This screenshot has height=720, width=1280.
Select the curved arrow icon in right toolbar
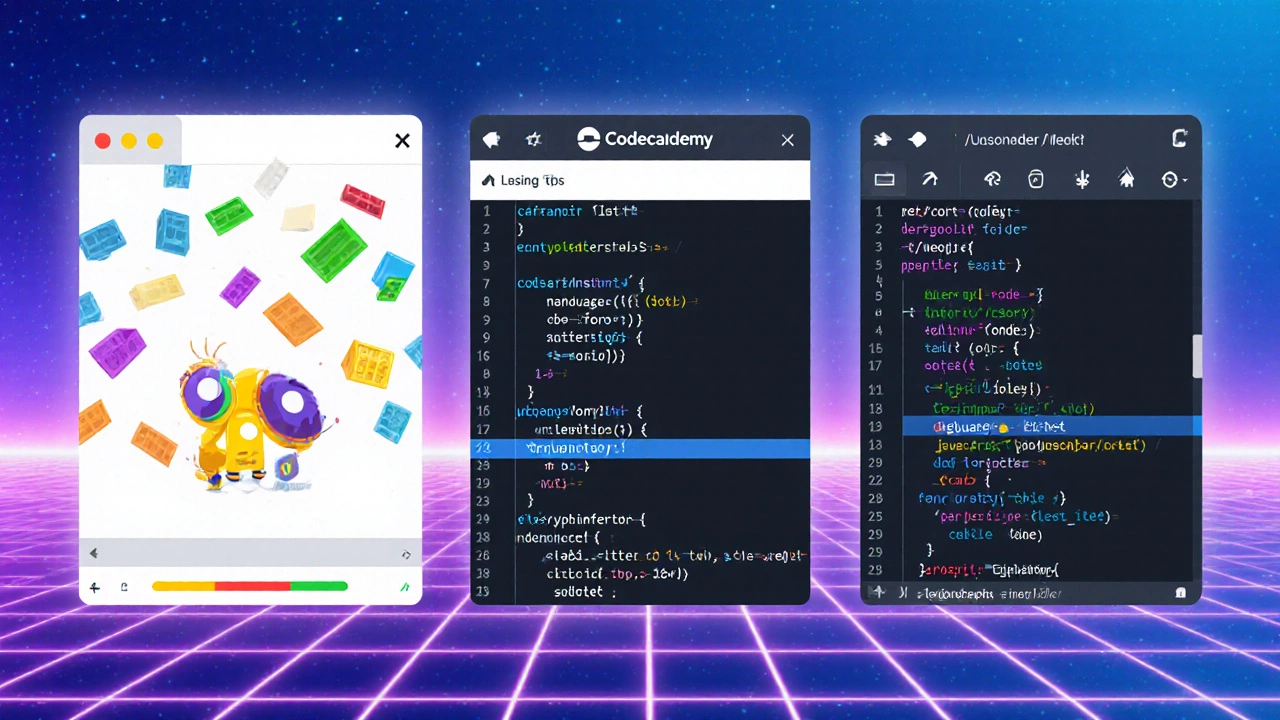(x=930, y=180)
